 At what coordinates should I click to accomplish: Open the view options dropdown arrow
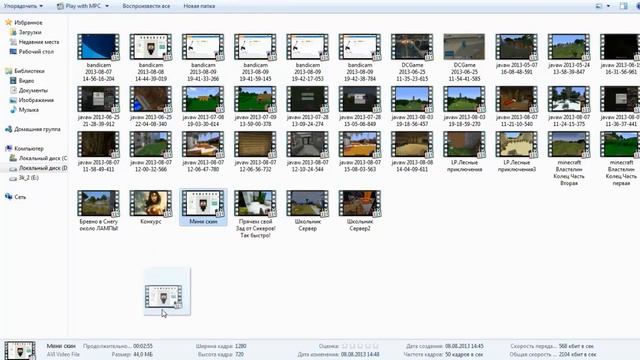[x=608, y=6]
